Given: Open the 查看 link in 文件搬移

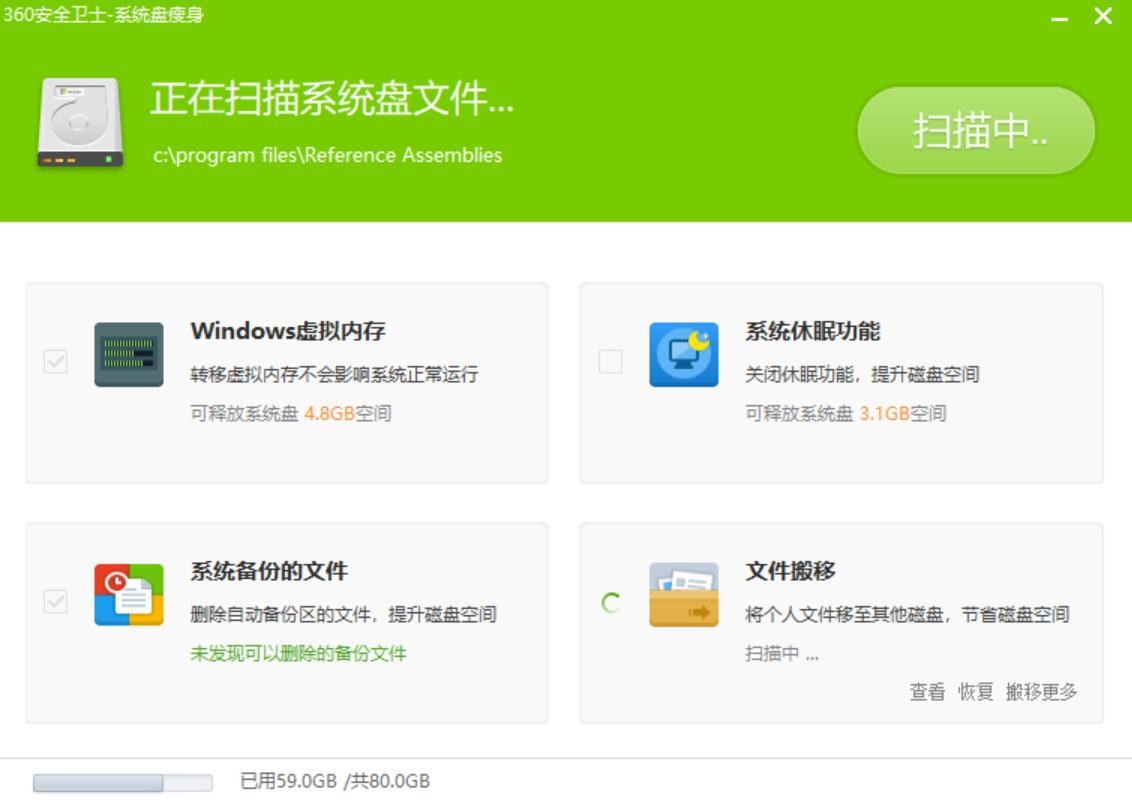Looking at the screenshot, I should click(926, 692).
